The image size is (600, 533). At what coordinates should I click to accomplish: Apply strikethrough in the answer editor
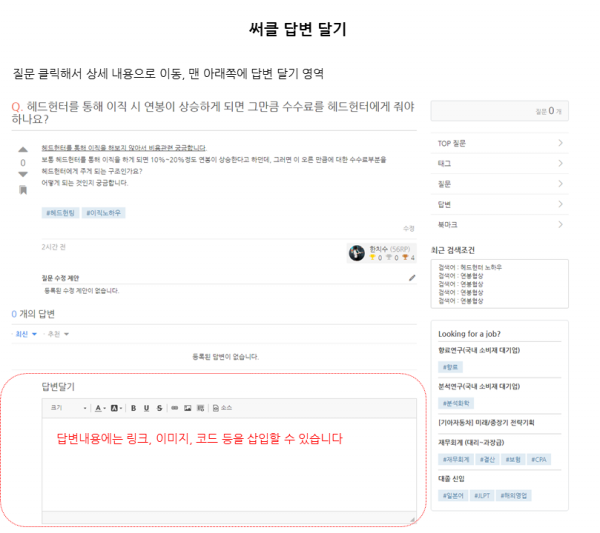[159, 408]
